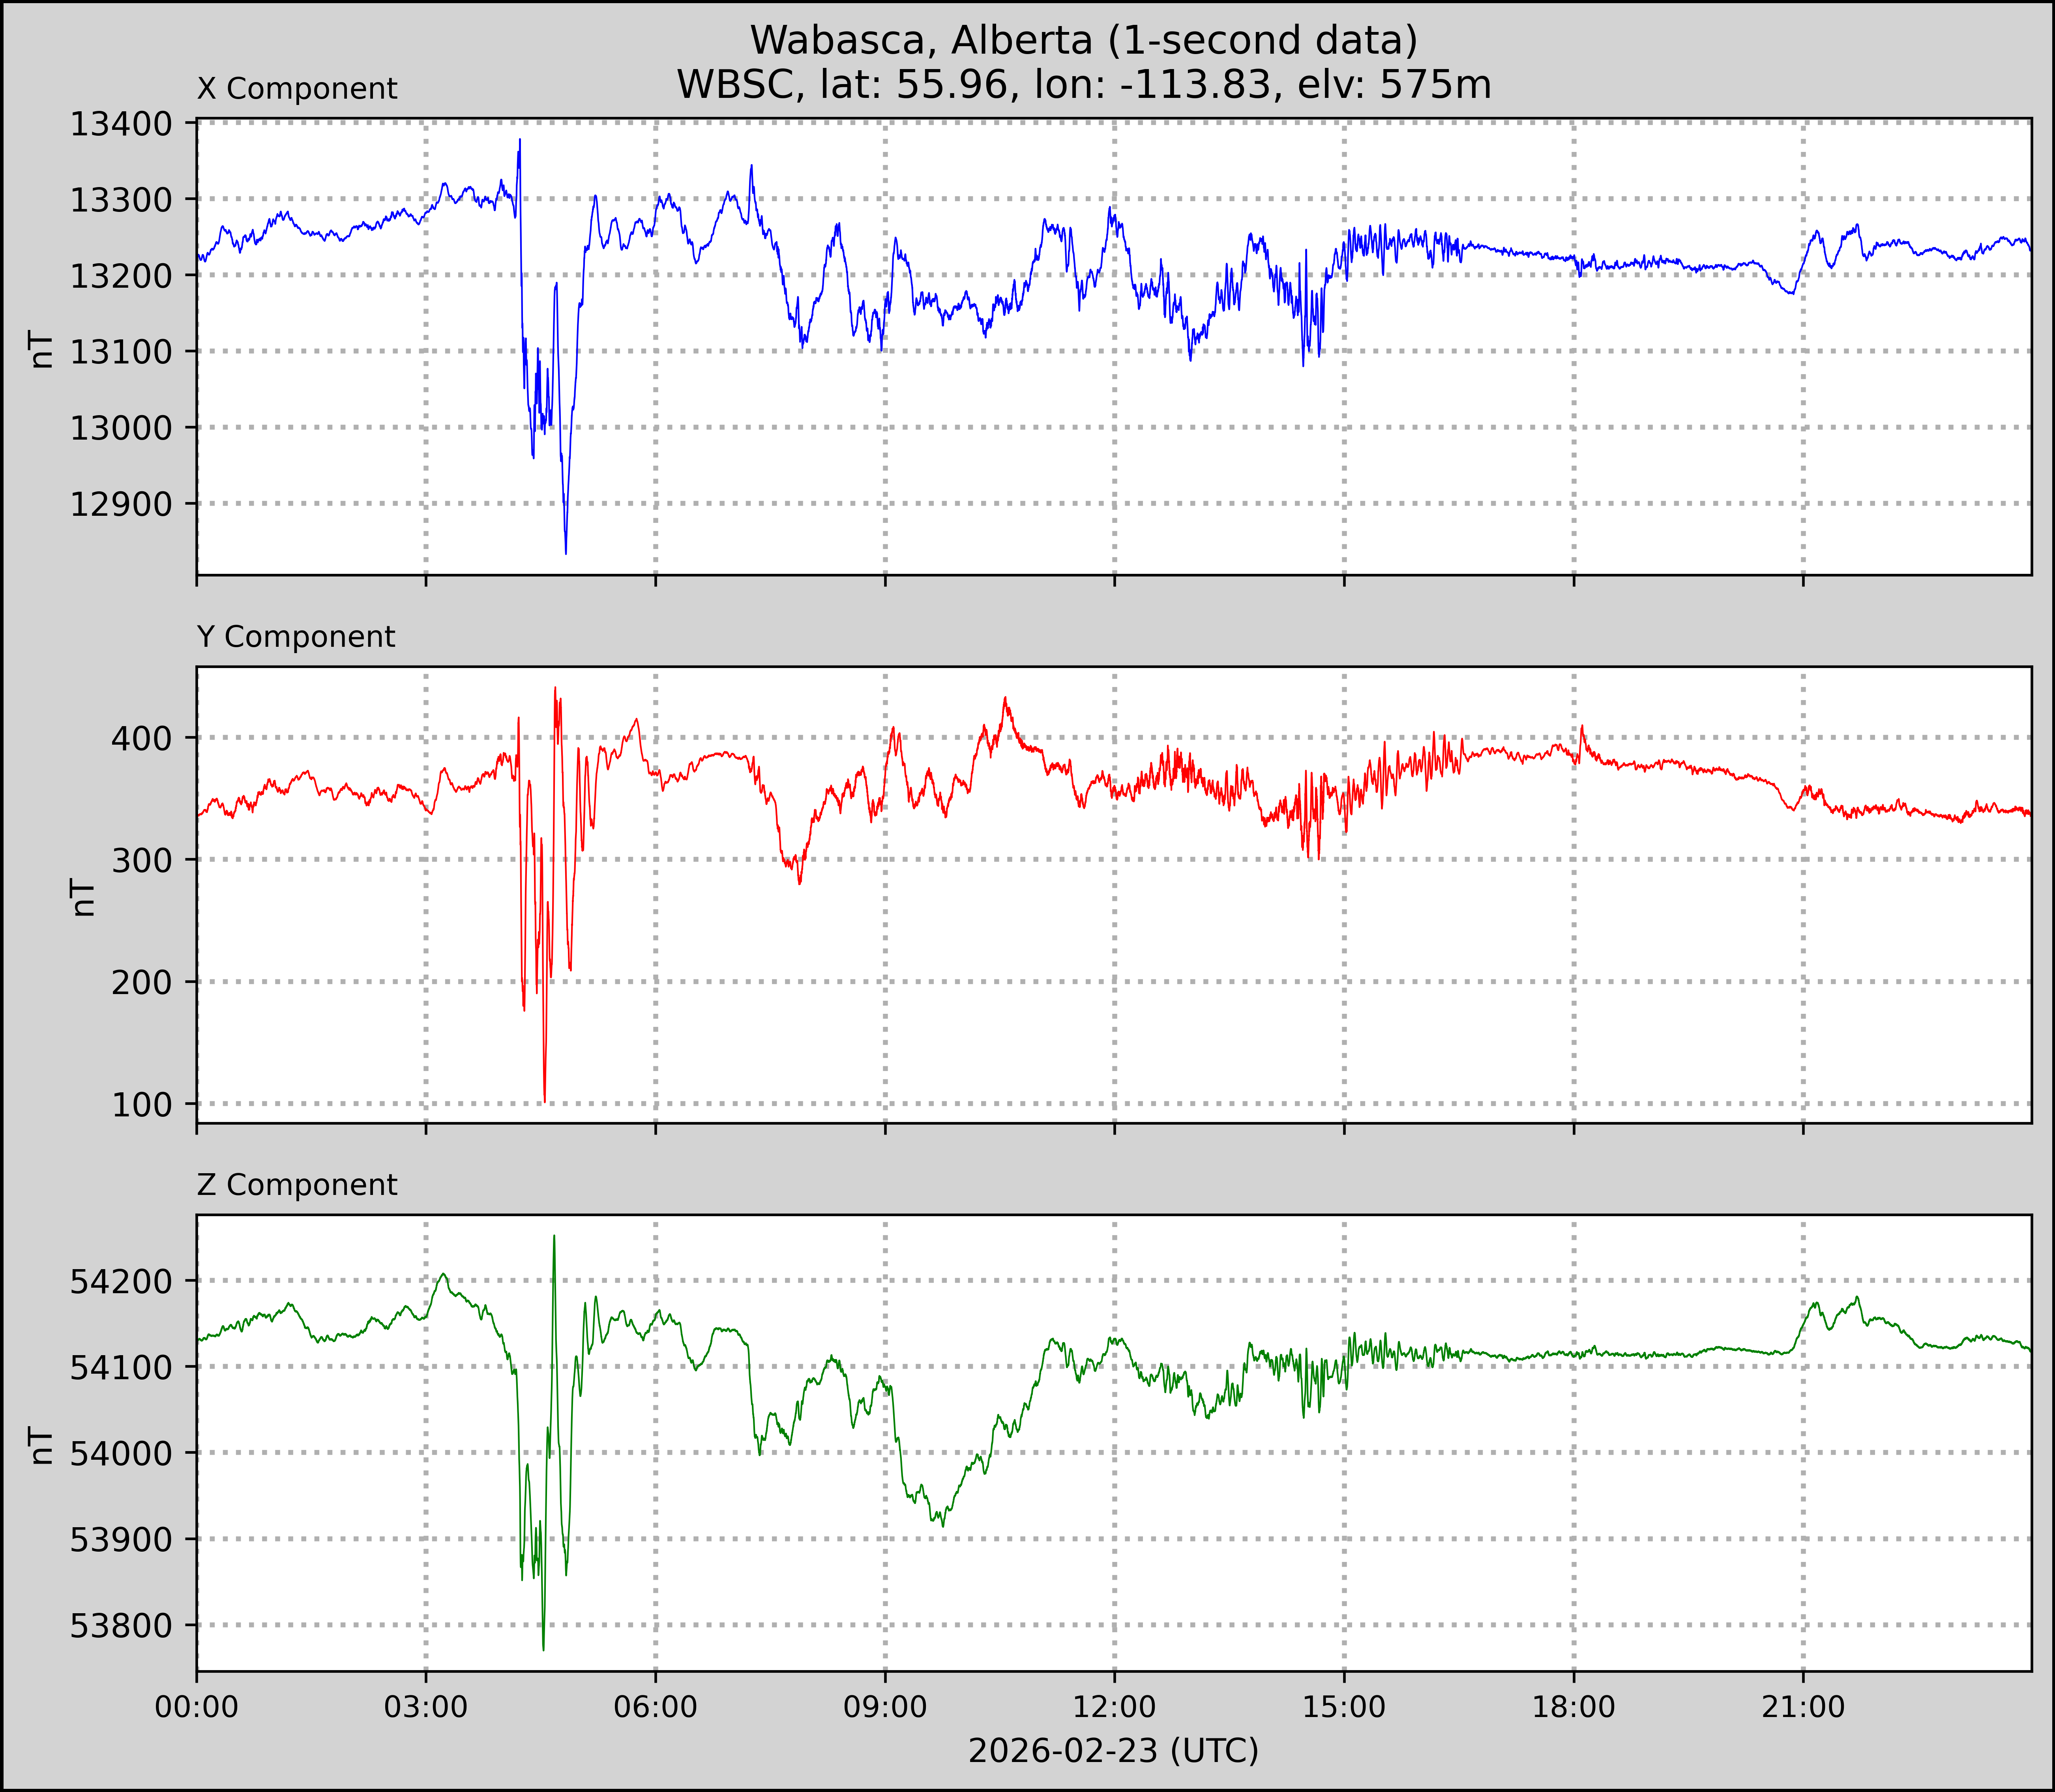
Task: Click the 12:00 time axis label
Action: (x=1114, y=1707)
